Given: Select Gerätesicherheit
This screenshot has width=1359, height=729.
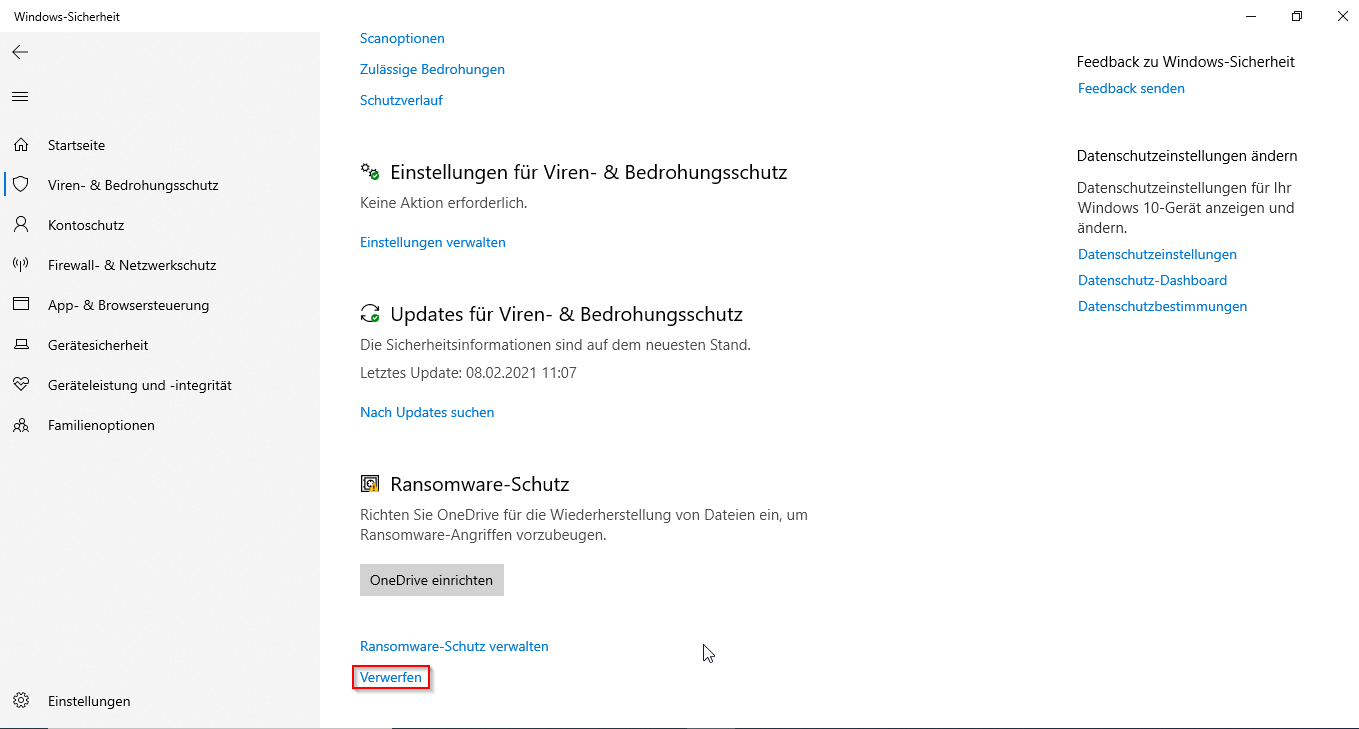Looking at the screenshot, I should tap(98, 345).
